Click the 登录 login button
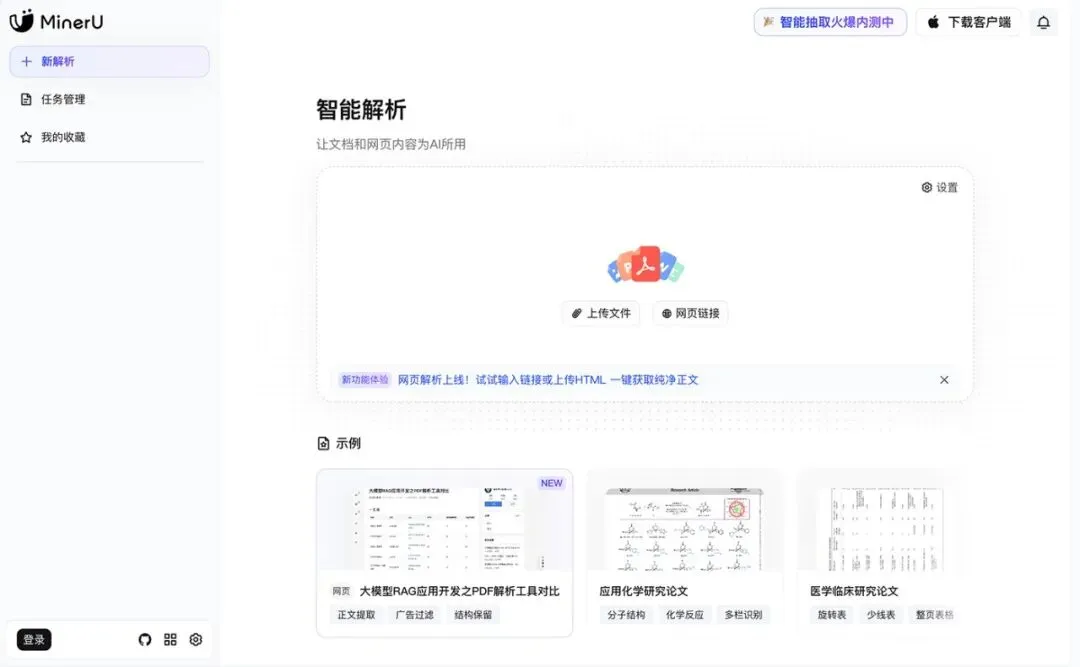The width and height of the screenshot is (1080, 667). 34,639
